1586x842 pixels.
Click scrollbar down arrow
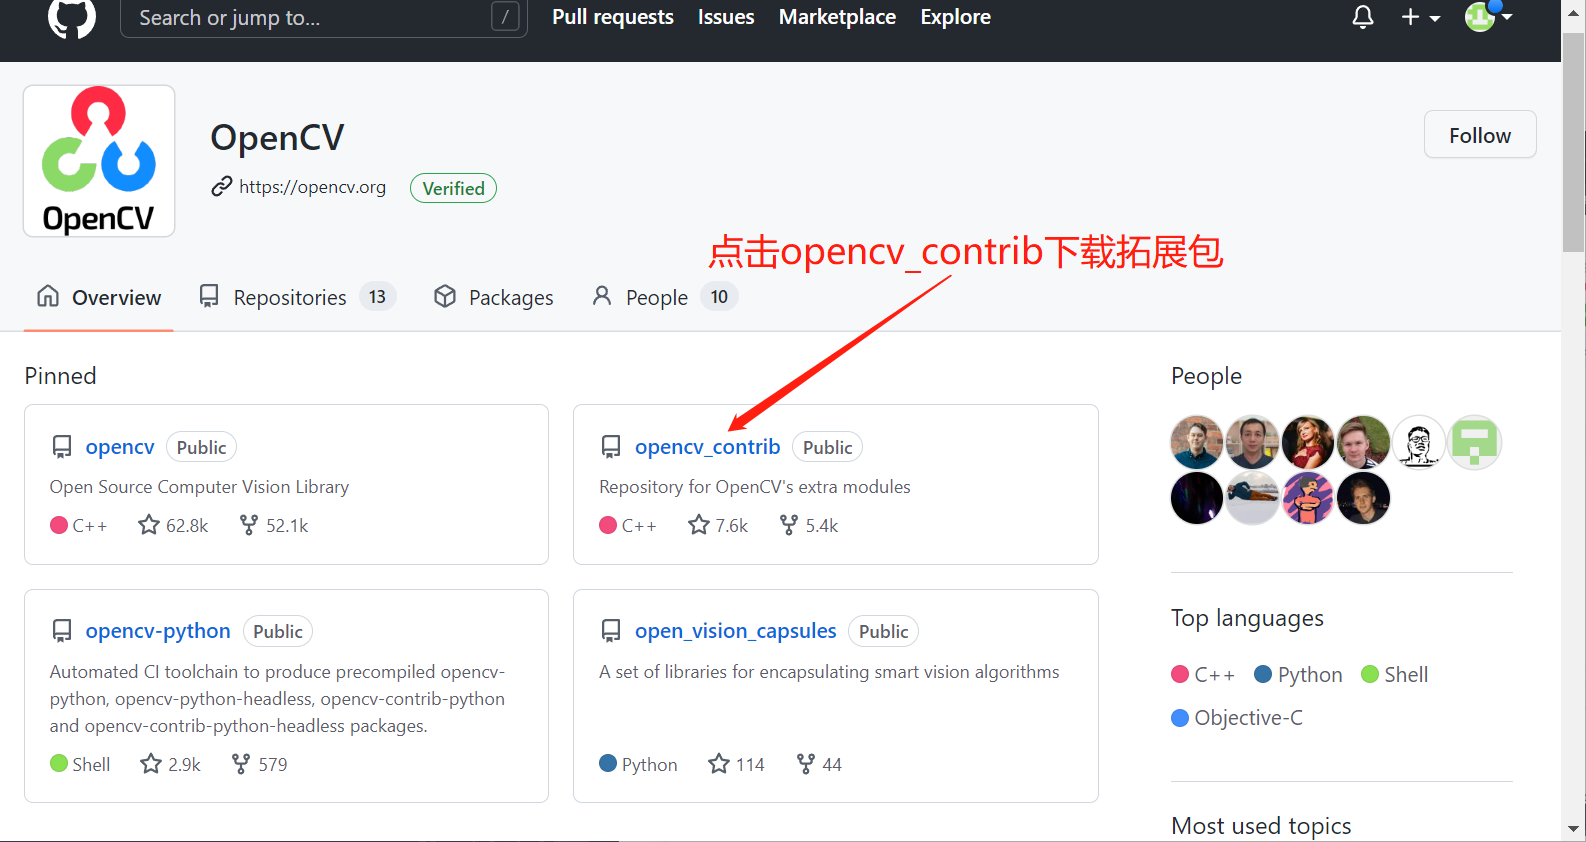click(x=1574, y=829)
